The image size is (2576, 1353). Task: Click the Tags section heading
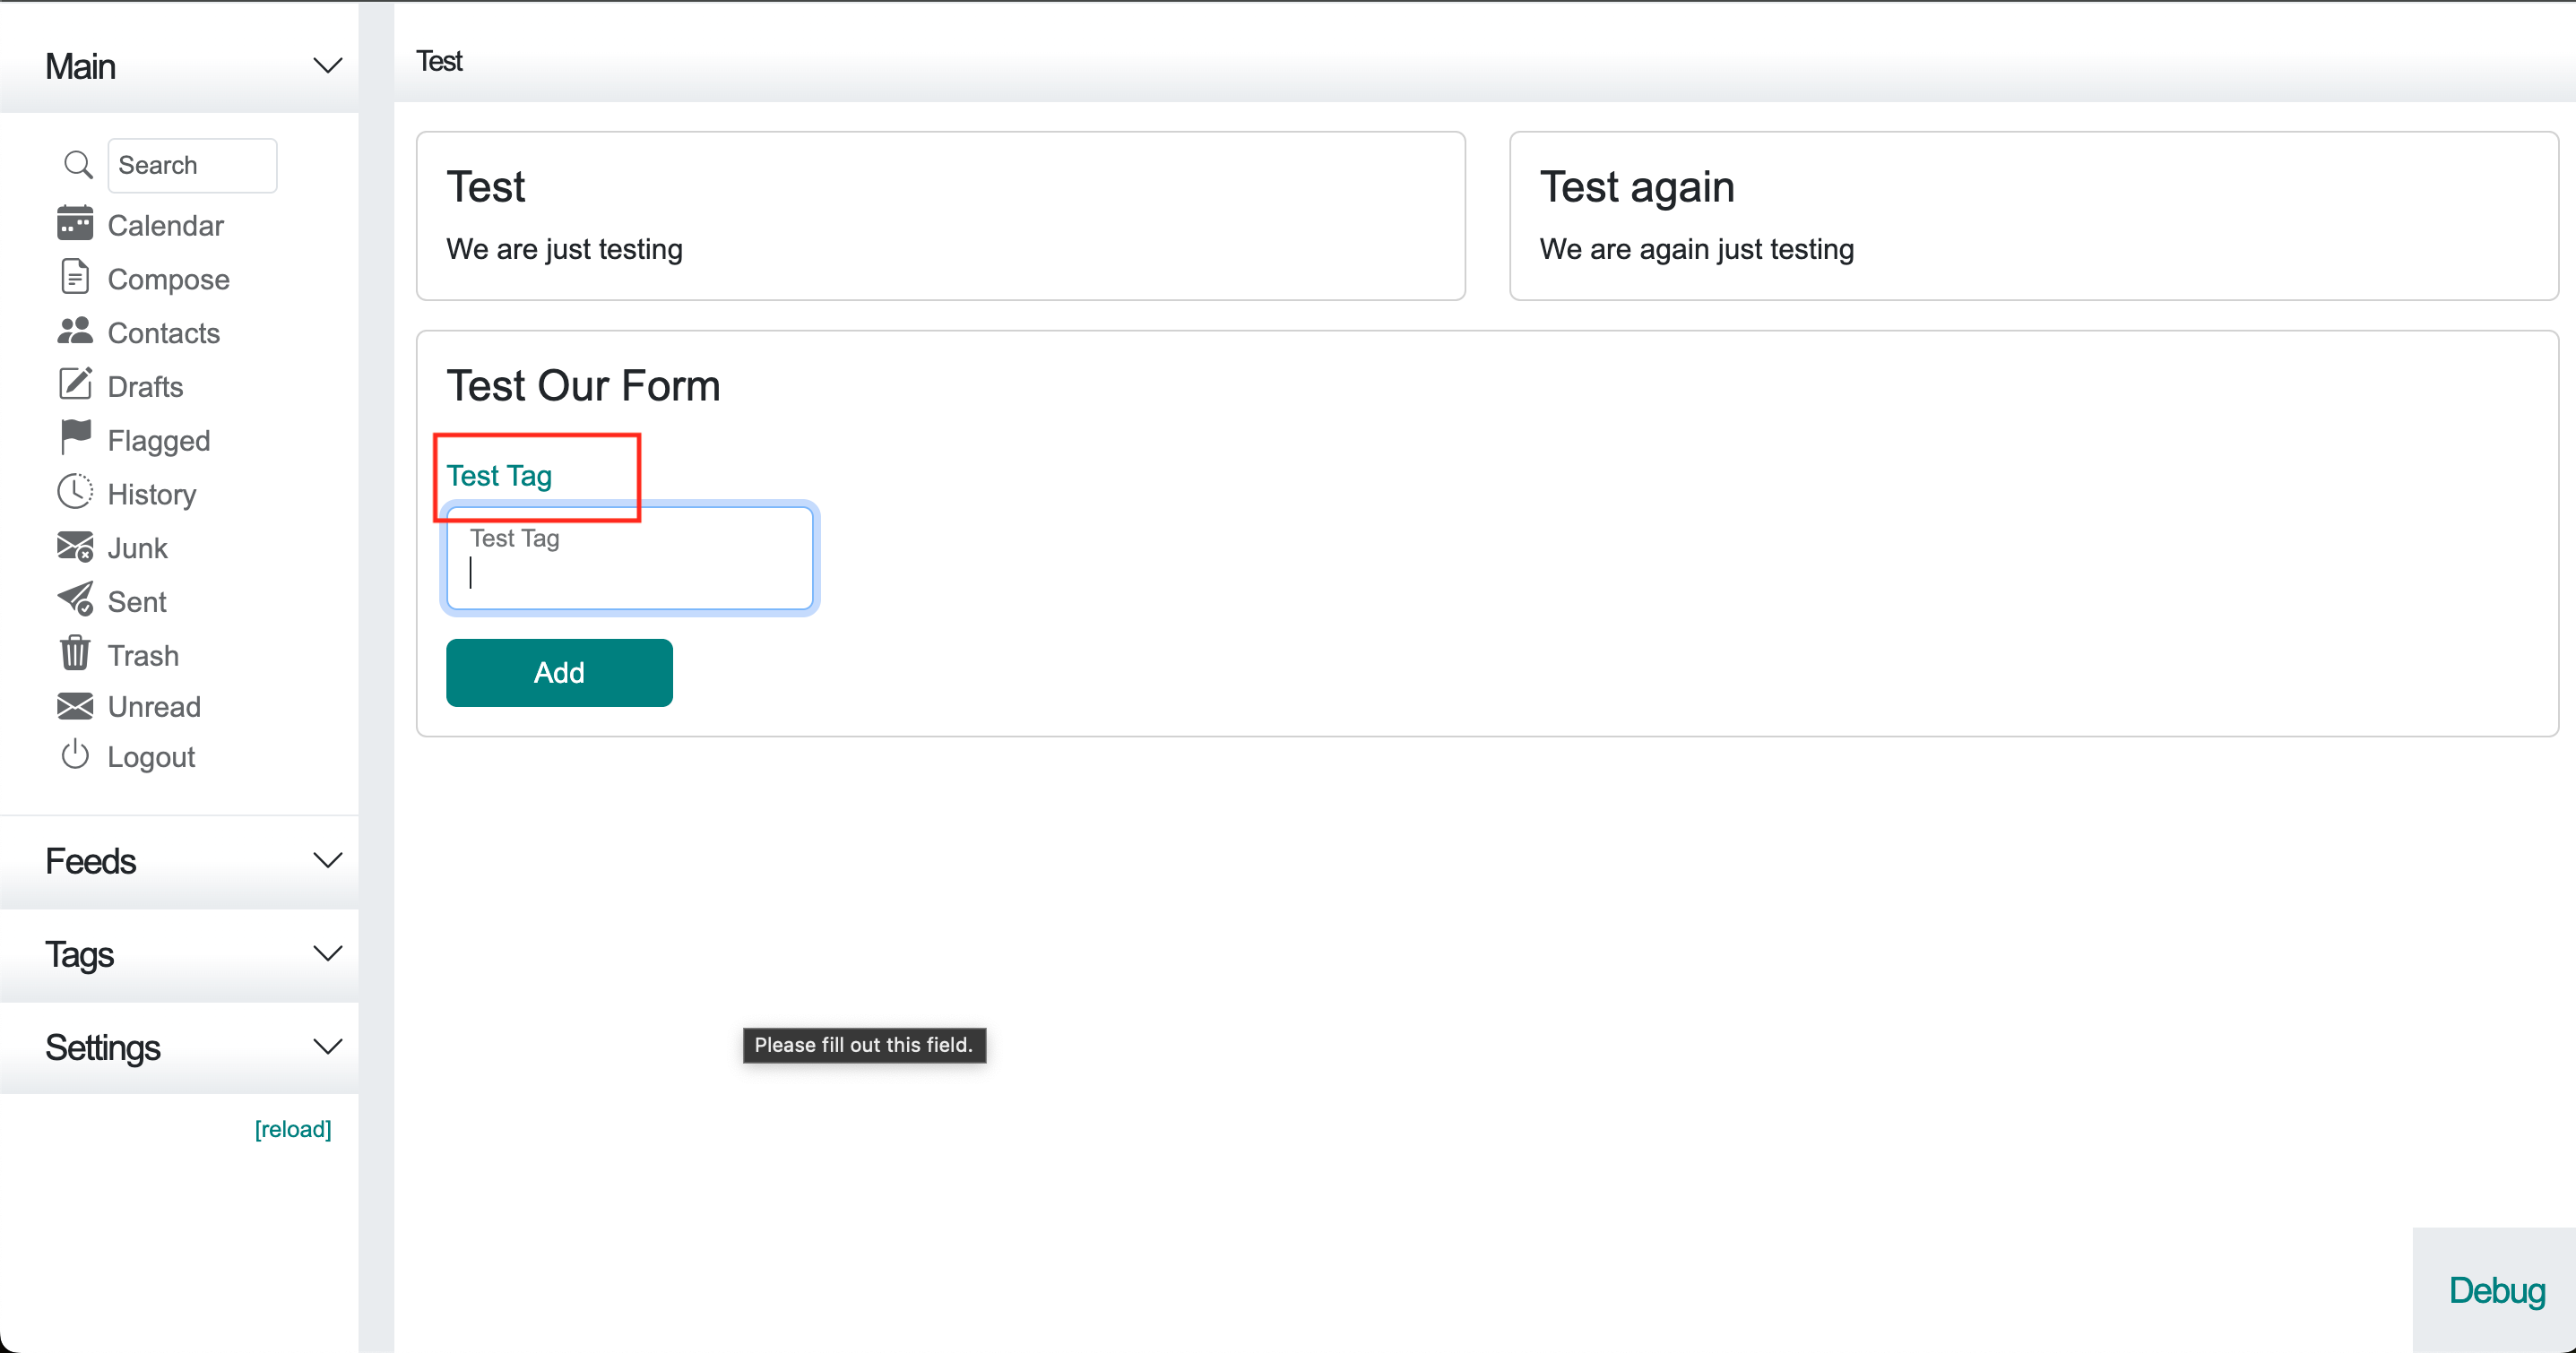[80, 954]
